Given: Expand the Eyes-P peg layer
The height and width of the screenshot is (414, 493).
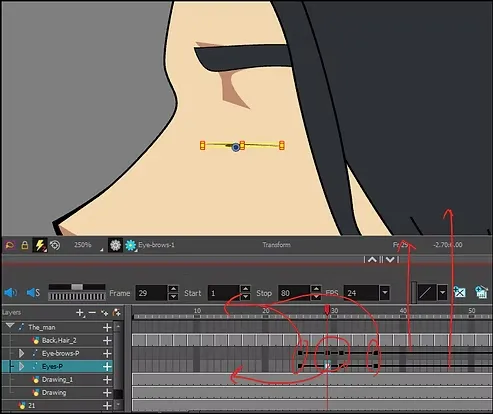Looking at the screenshot, I should [x=21, y=366].
